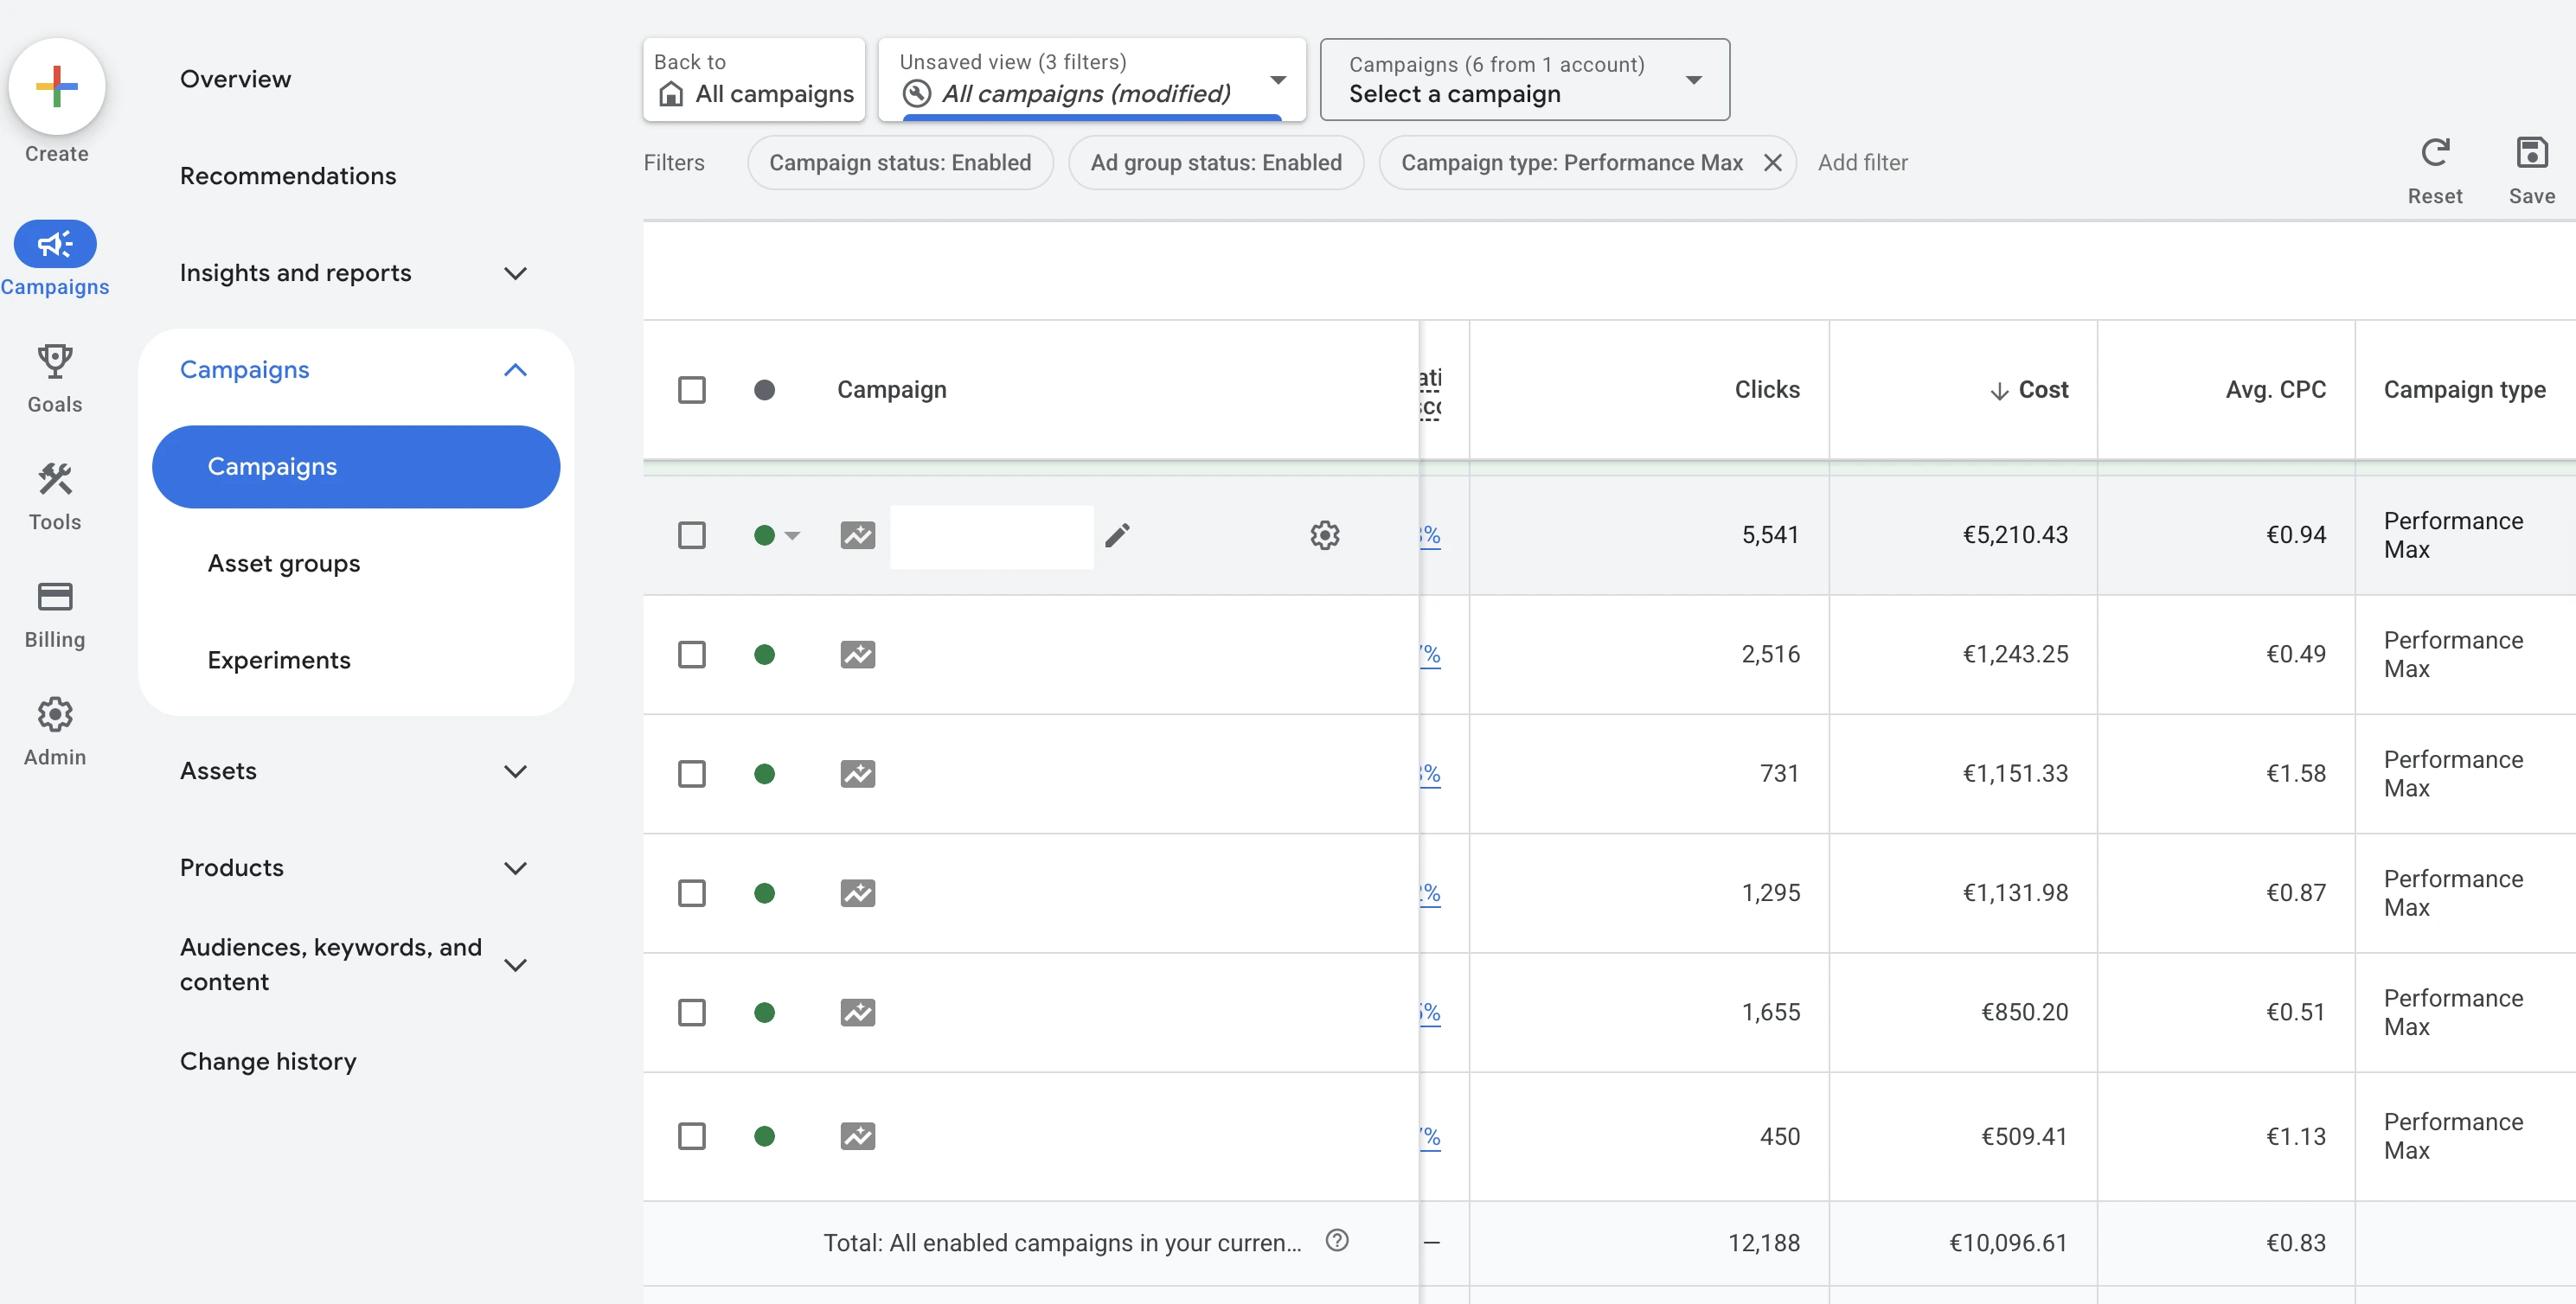Click the home icon in Back to All campaigns
The image size is (2576, 1304).
tap(671, 94)
